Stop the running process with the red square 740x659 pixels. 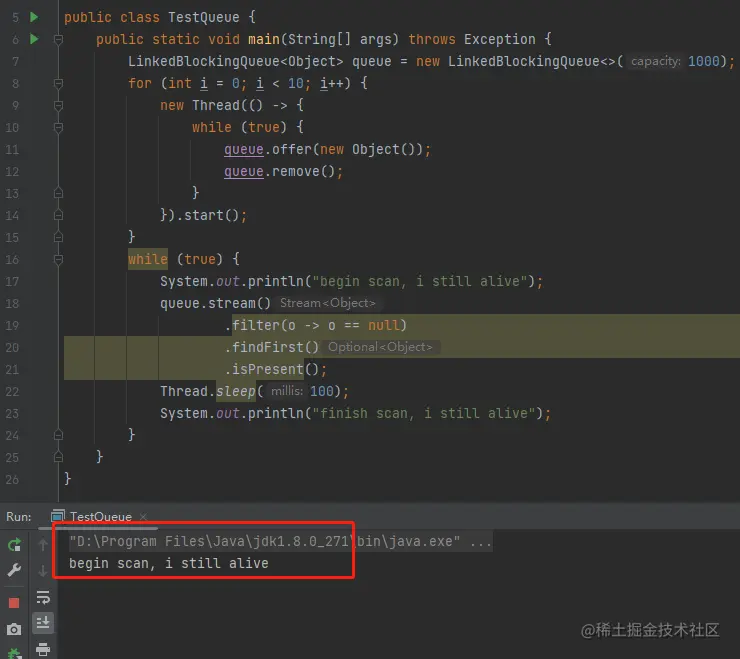tap(14, 603)
